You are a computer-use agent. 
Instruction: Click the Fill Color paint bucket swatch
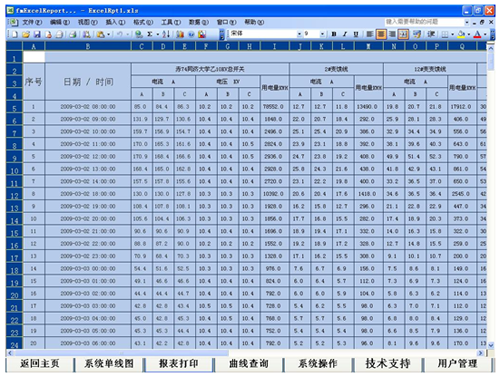[x=462, y=34]
